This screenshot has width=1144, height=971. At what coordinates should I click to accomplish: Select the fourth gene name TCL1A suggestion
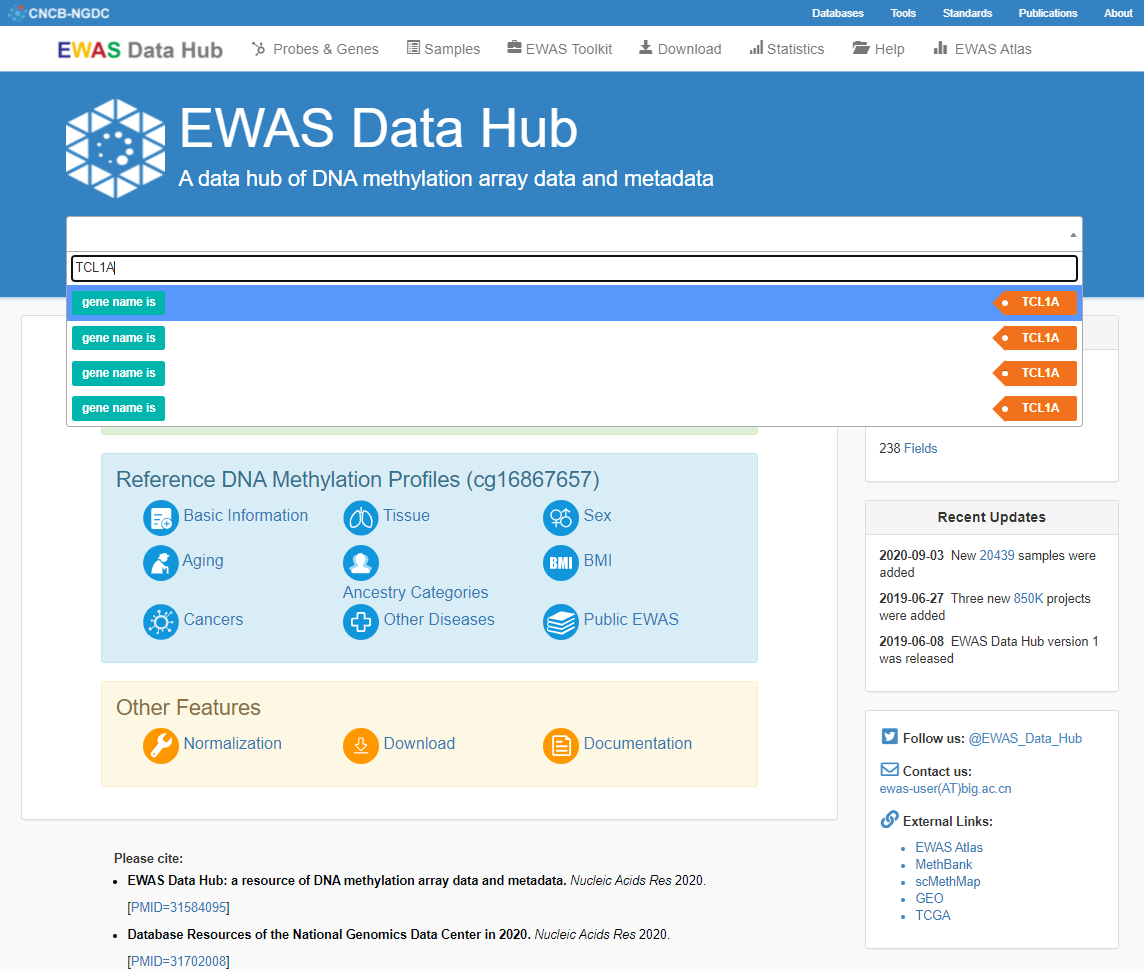pyautogui.click(x=574, y=408)
